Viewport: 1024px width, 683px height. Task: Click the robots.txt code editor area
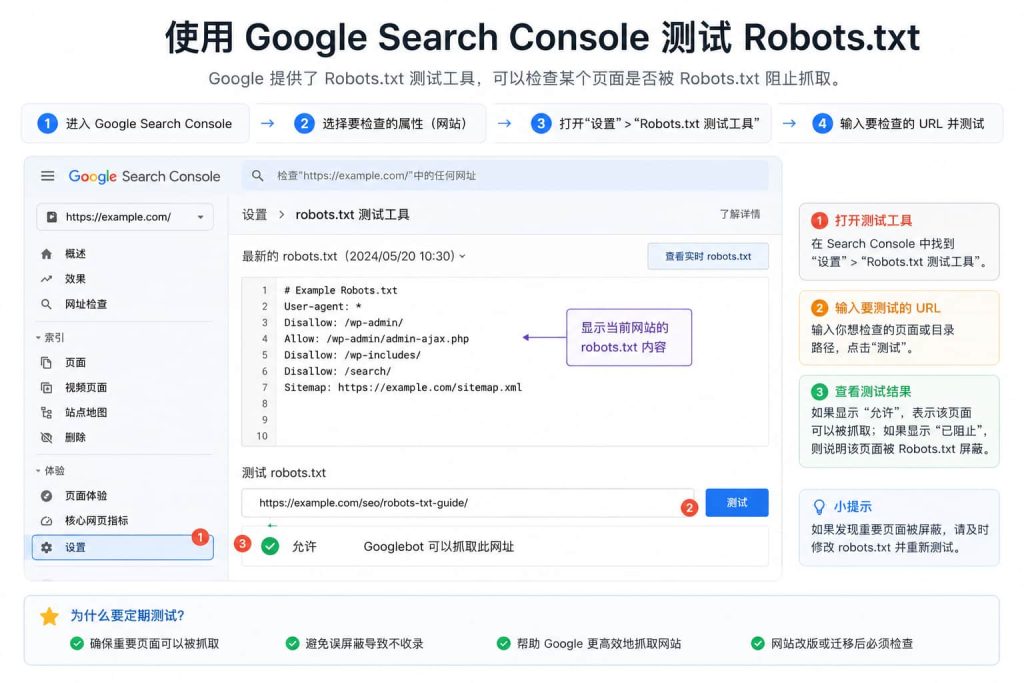coord(505,362)
